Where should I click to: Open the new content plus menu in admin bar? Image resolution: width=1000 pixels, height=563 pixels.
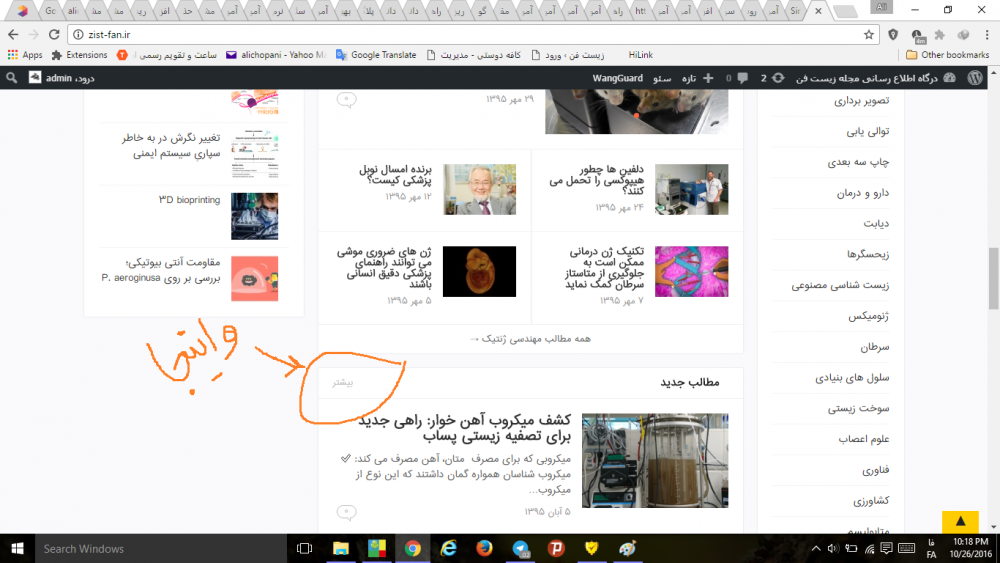tap(708, 78)
